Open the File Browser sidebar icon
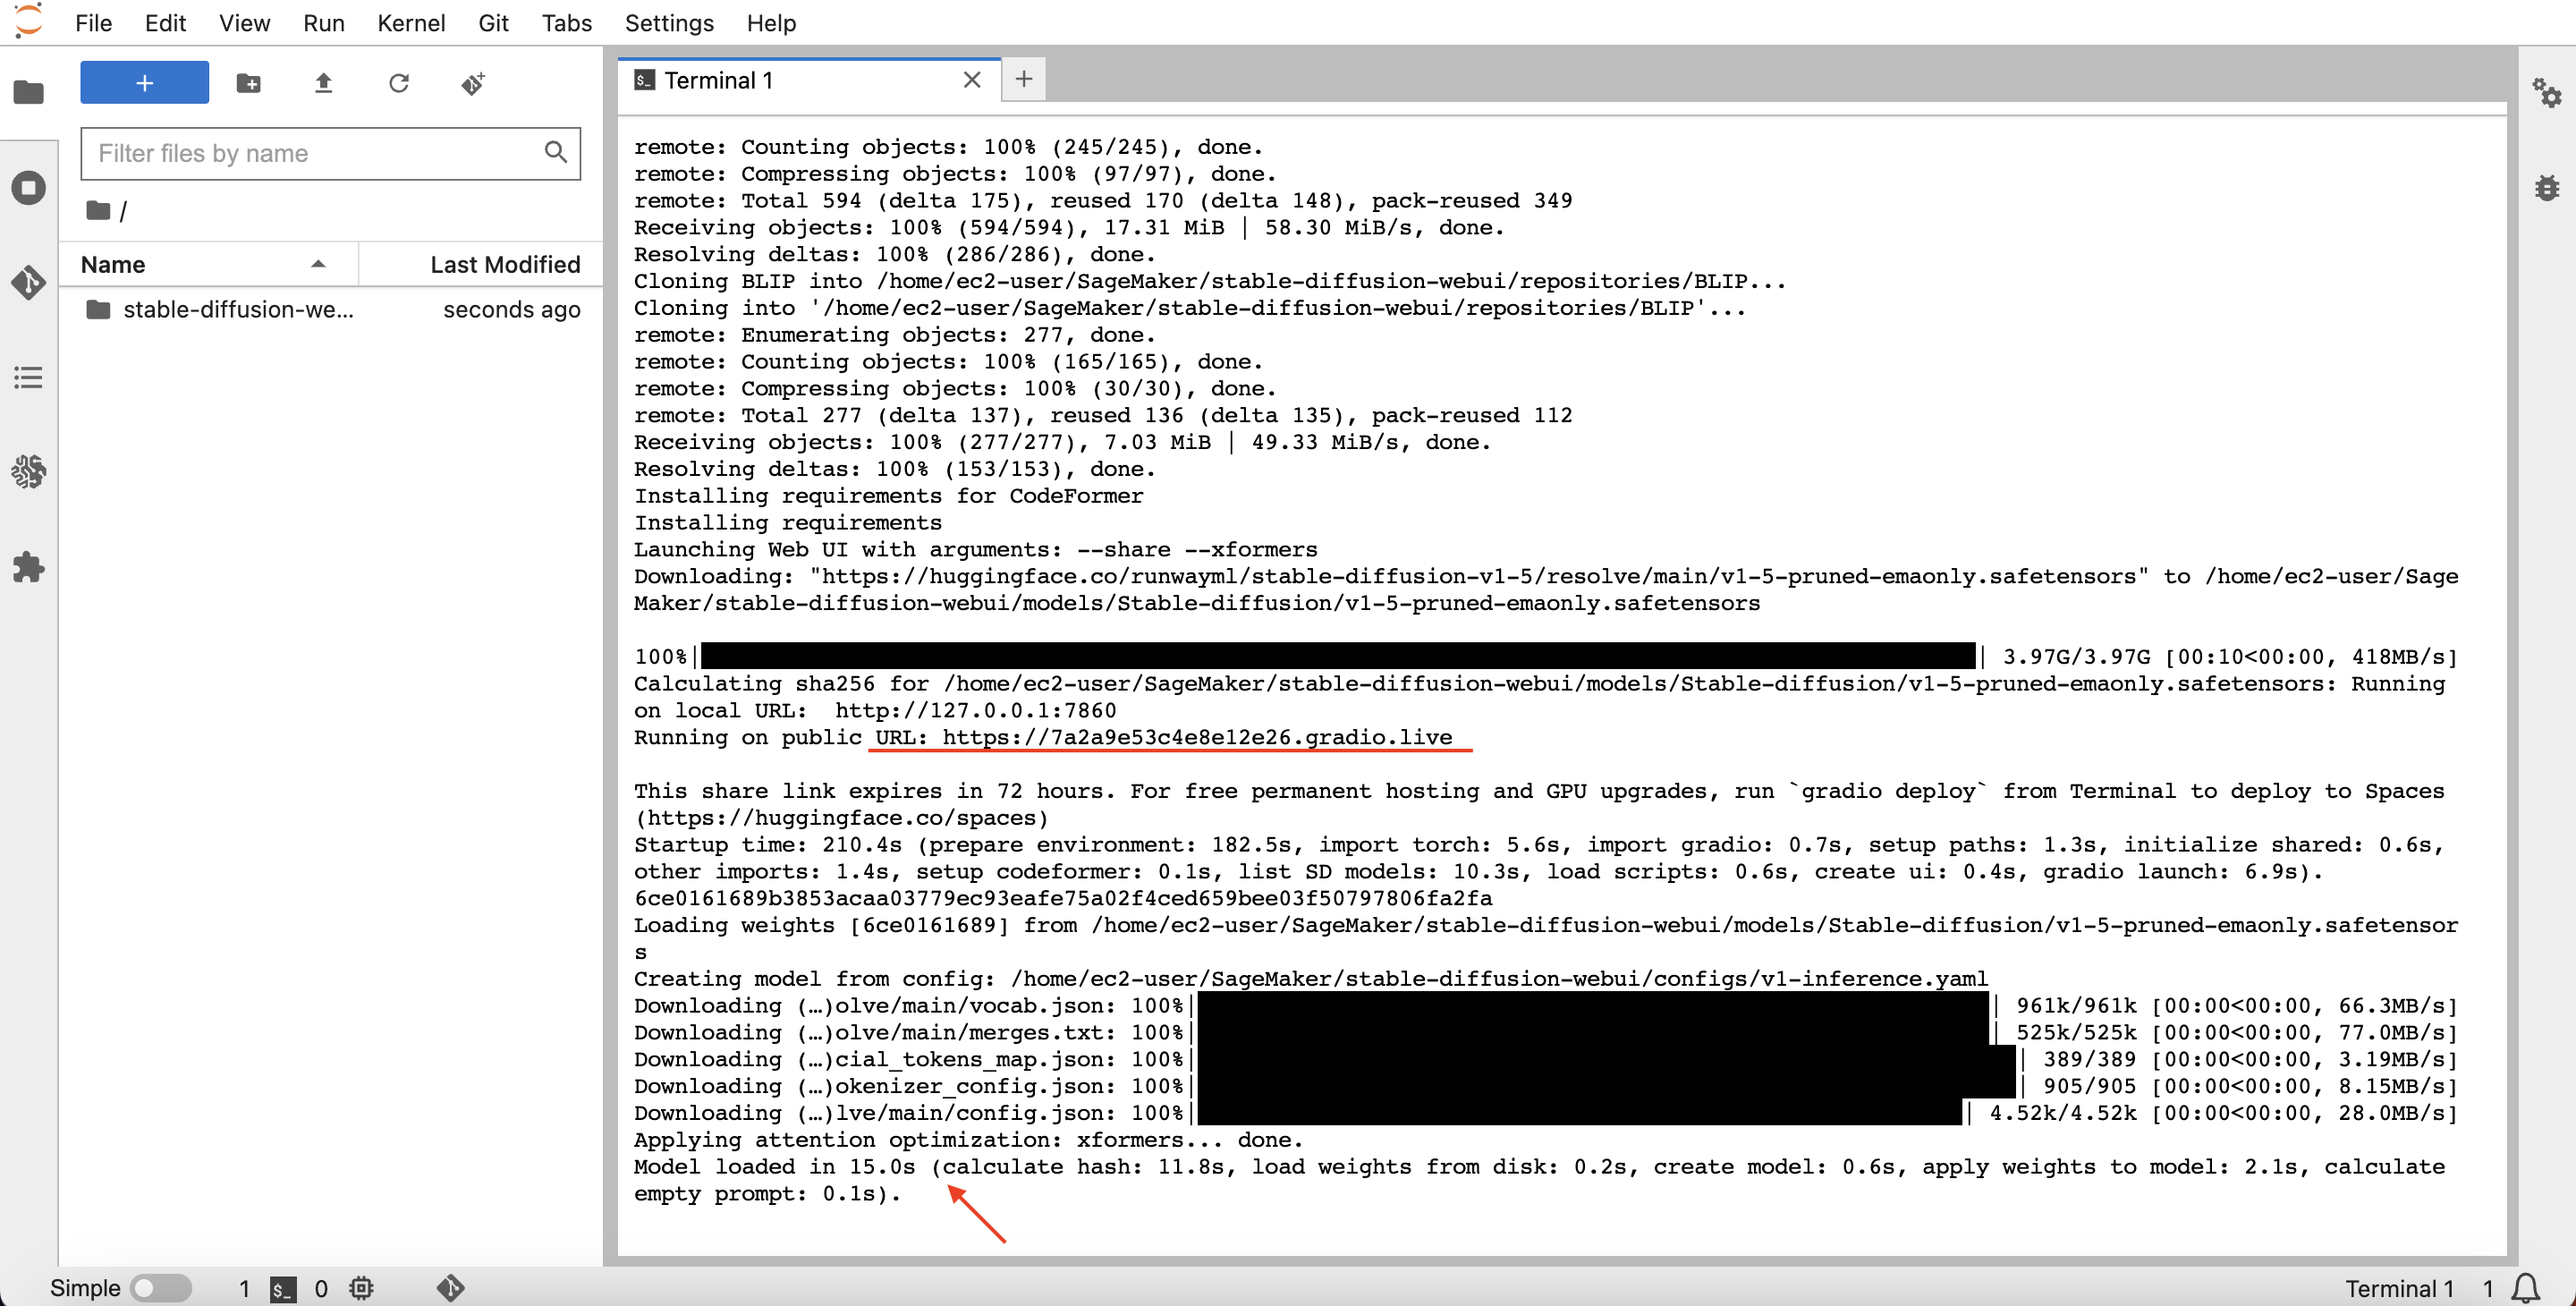 coord(28,93)
